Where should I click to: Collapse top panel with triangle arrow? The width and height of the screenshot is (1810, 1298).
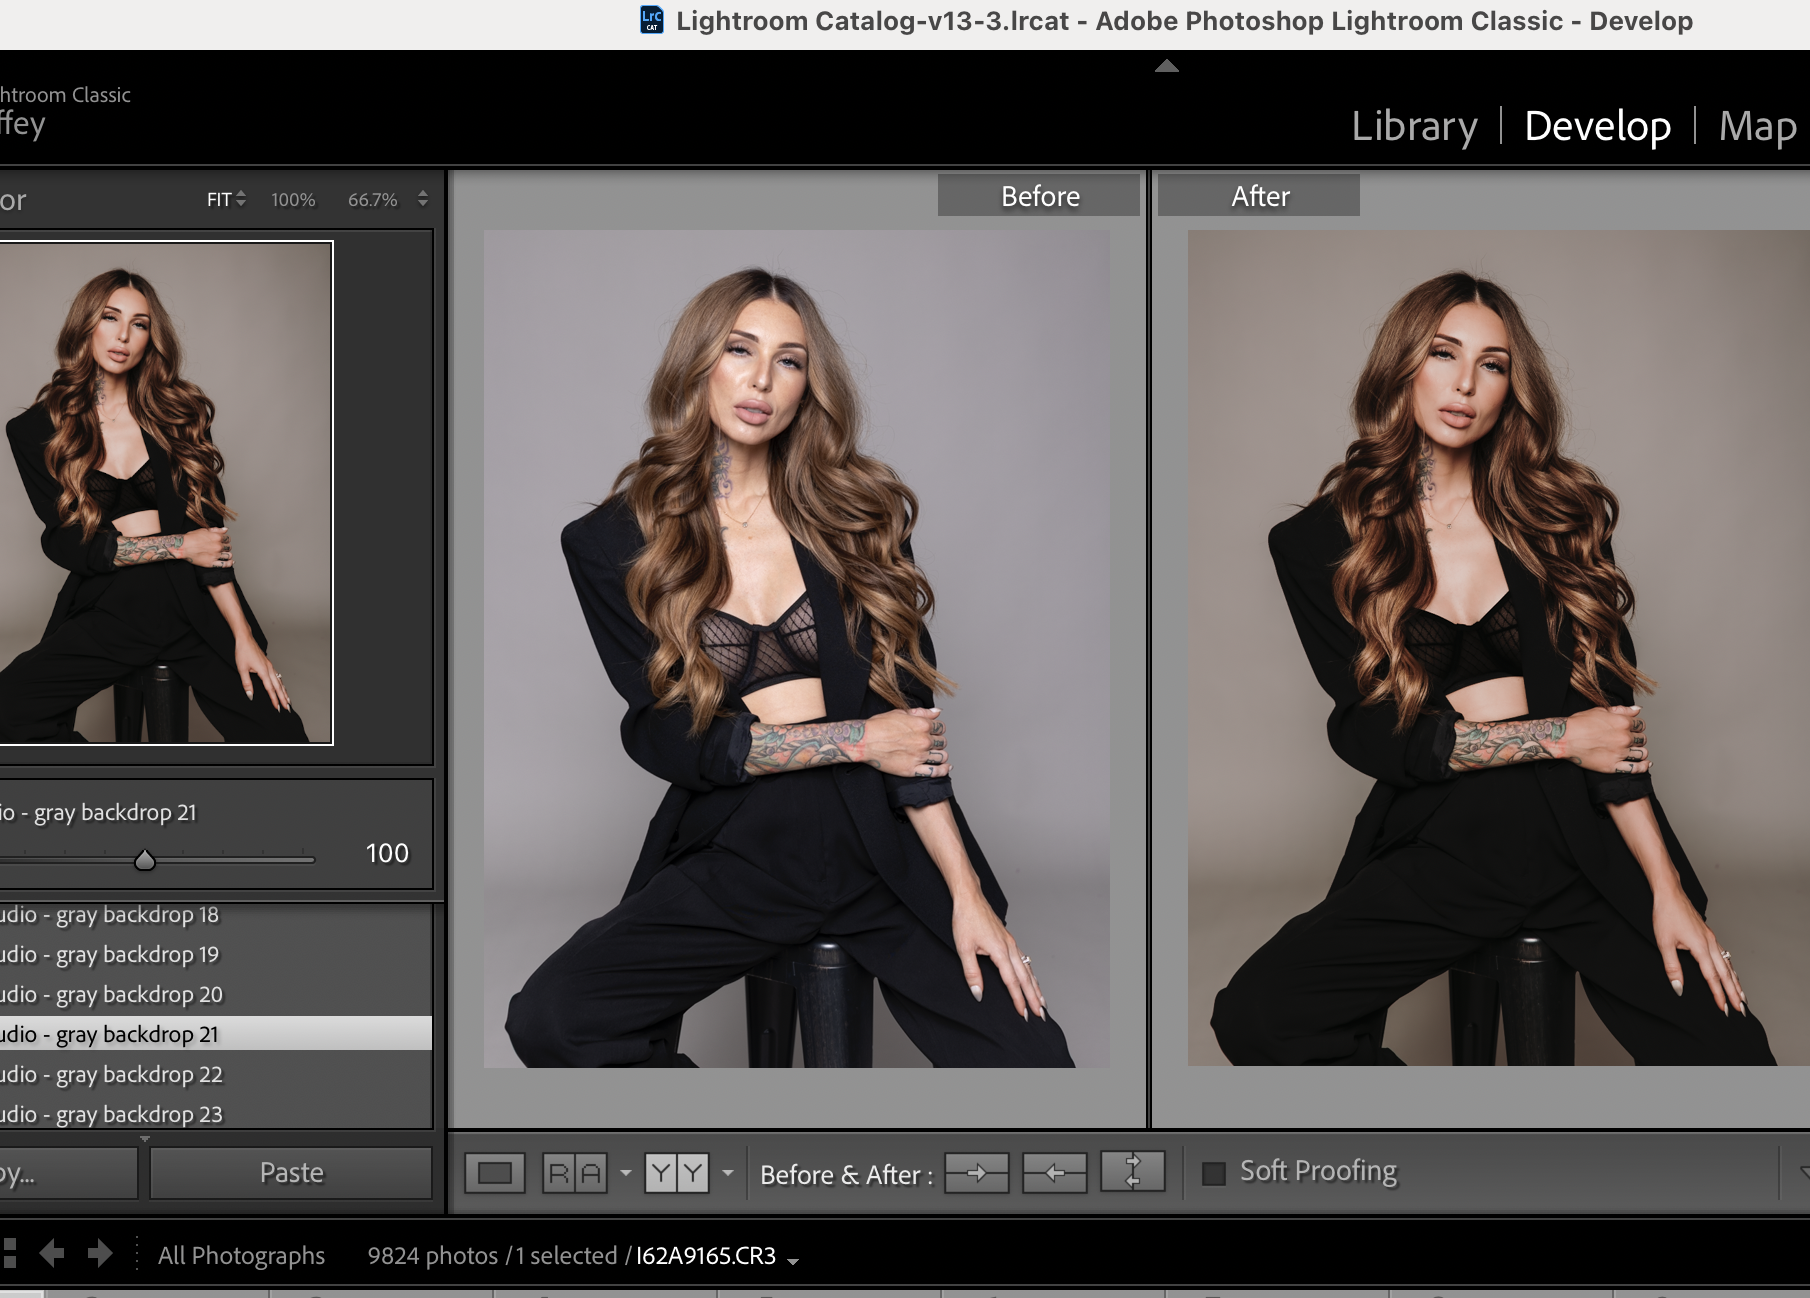pos(1167,66)
